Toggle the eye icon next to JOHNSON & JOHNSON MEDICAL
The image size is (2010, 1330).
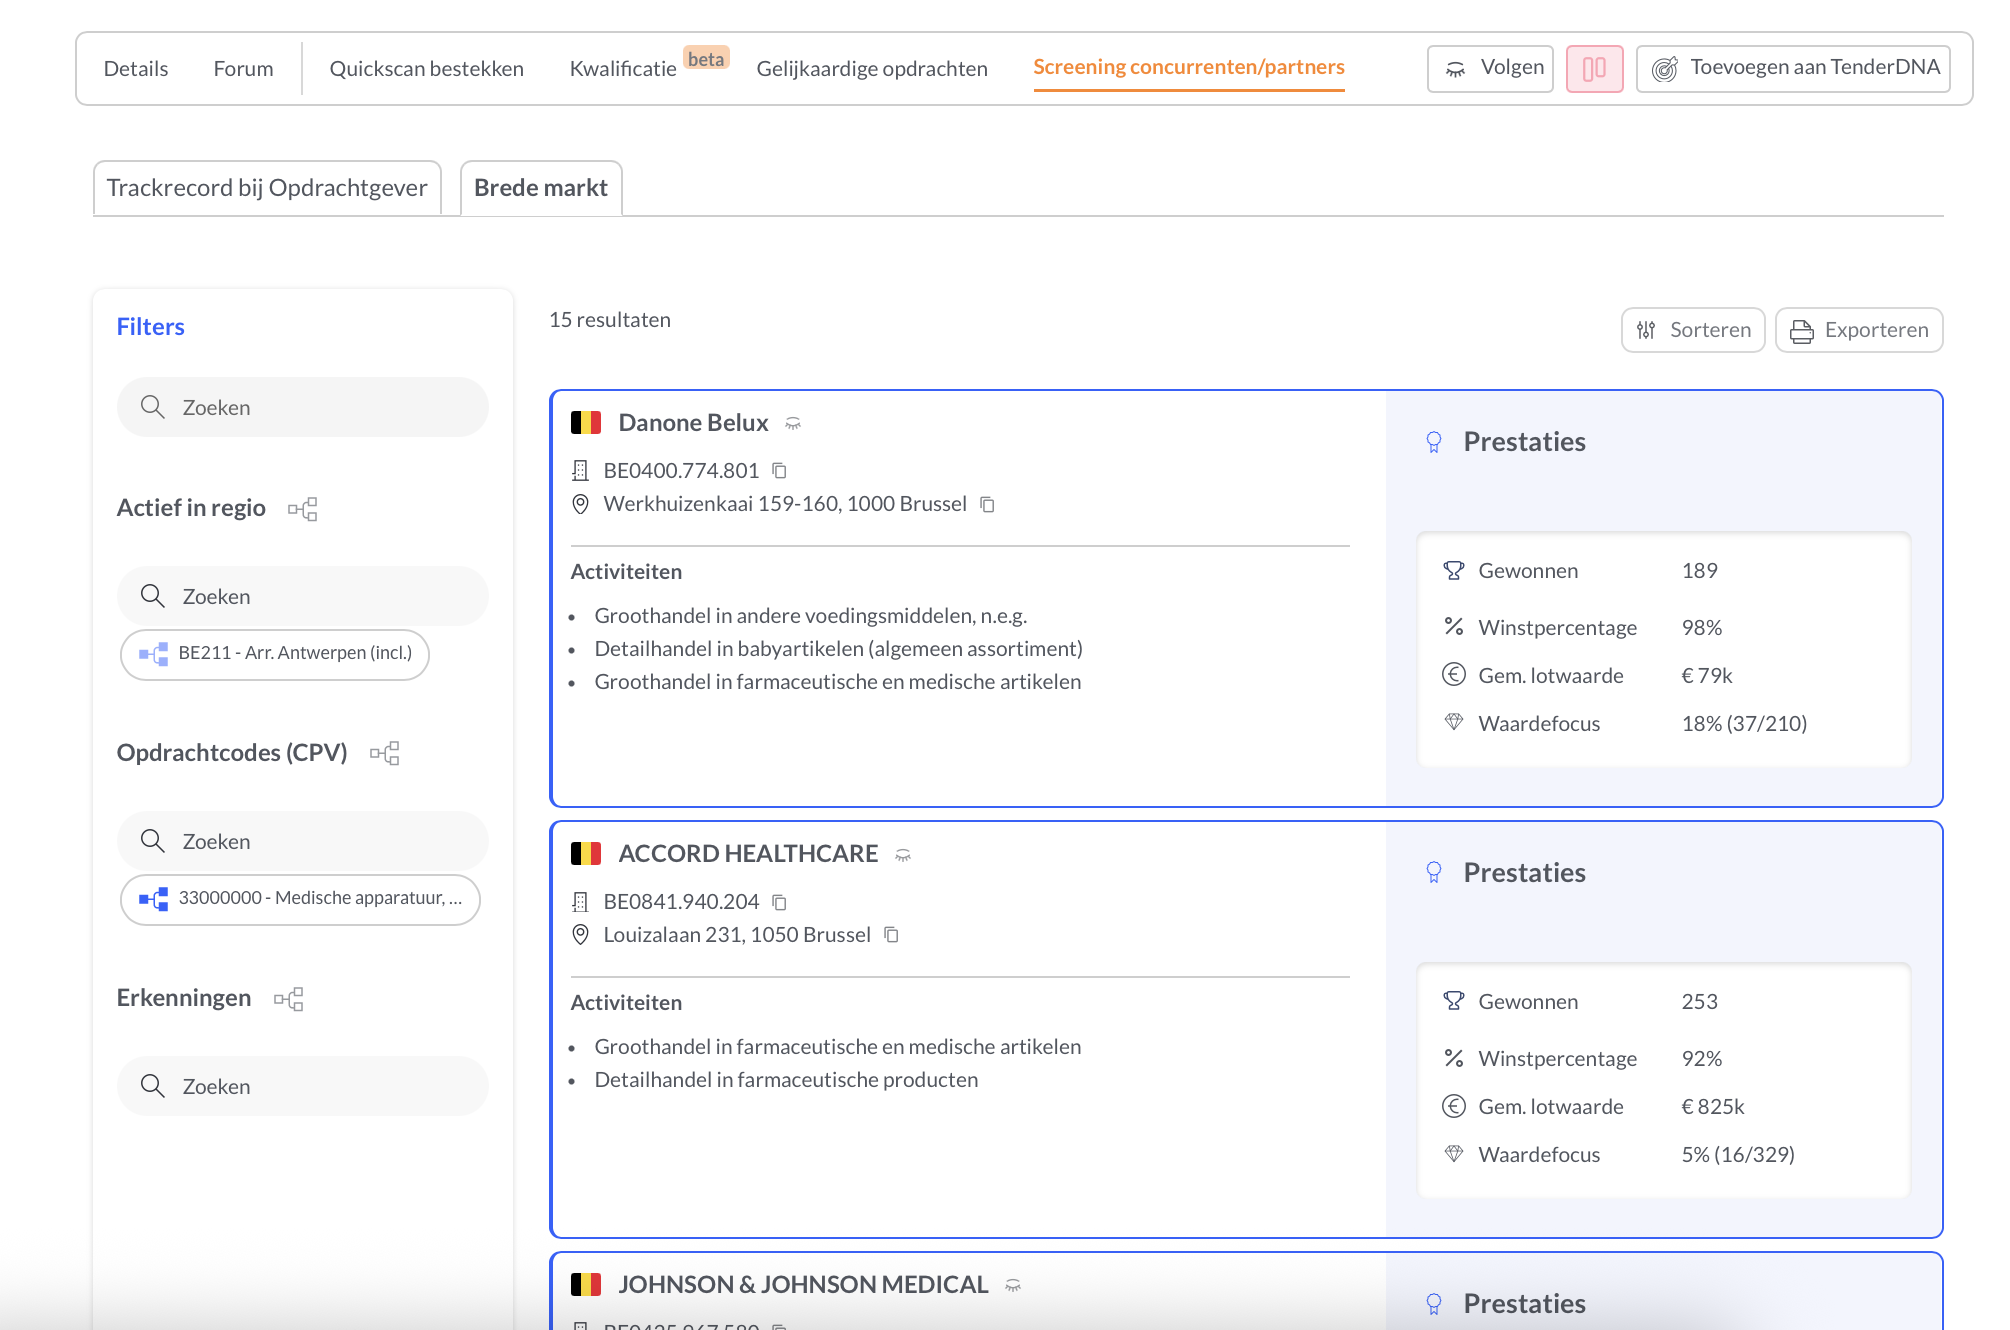(x=1013, y=1284)
